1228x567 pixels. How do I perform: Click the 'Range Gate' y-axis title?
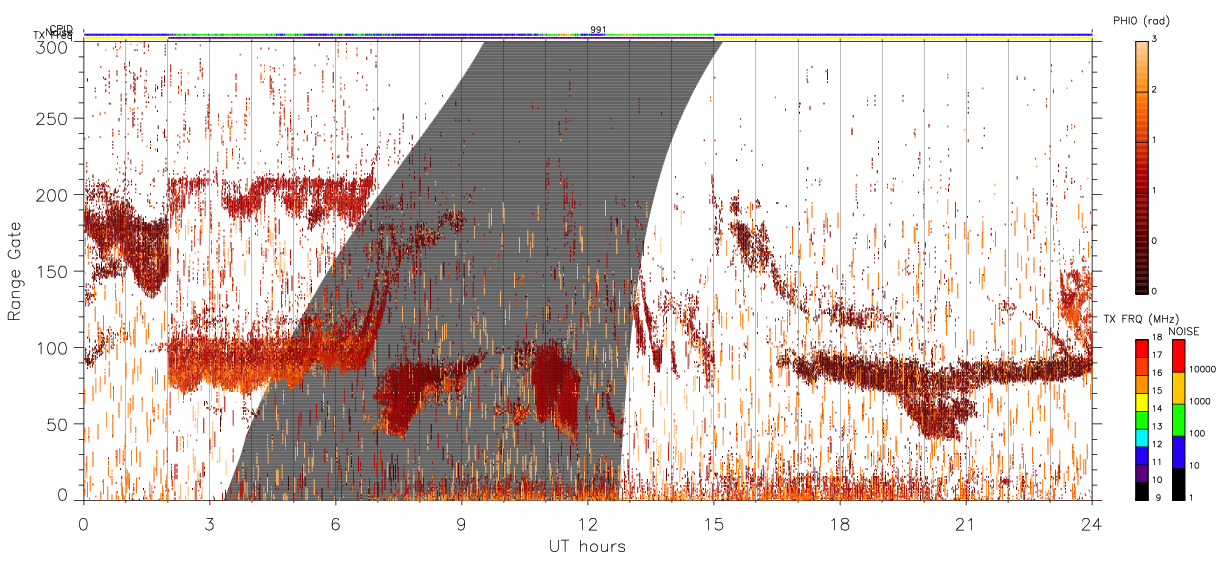click(16, 271)
